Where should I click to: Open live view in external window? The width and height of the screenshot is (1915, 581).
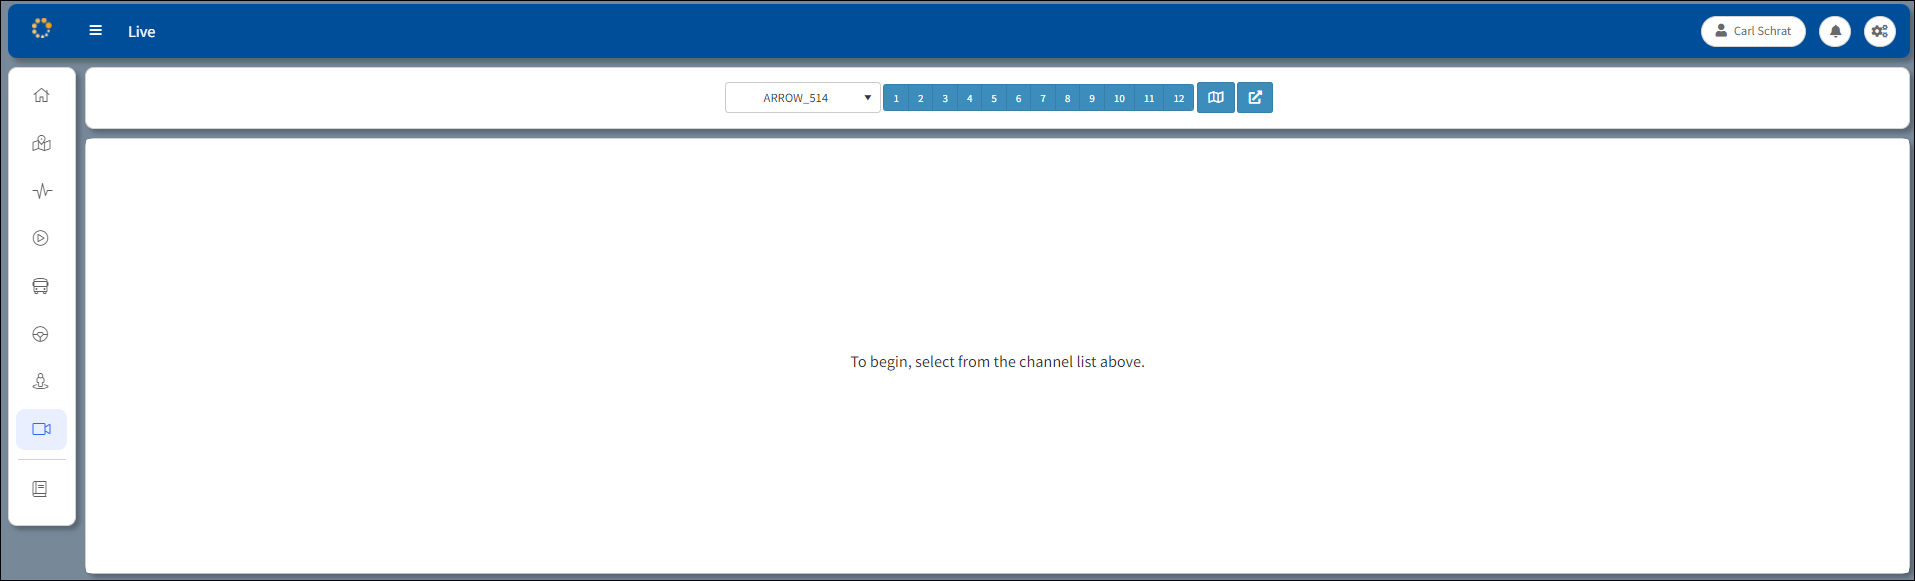[x=1255, y=98]
